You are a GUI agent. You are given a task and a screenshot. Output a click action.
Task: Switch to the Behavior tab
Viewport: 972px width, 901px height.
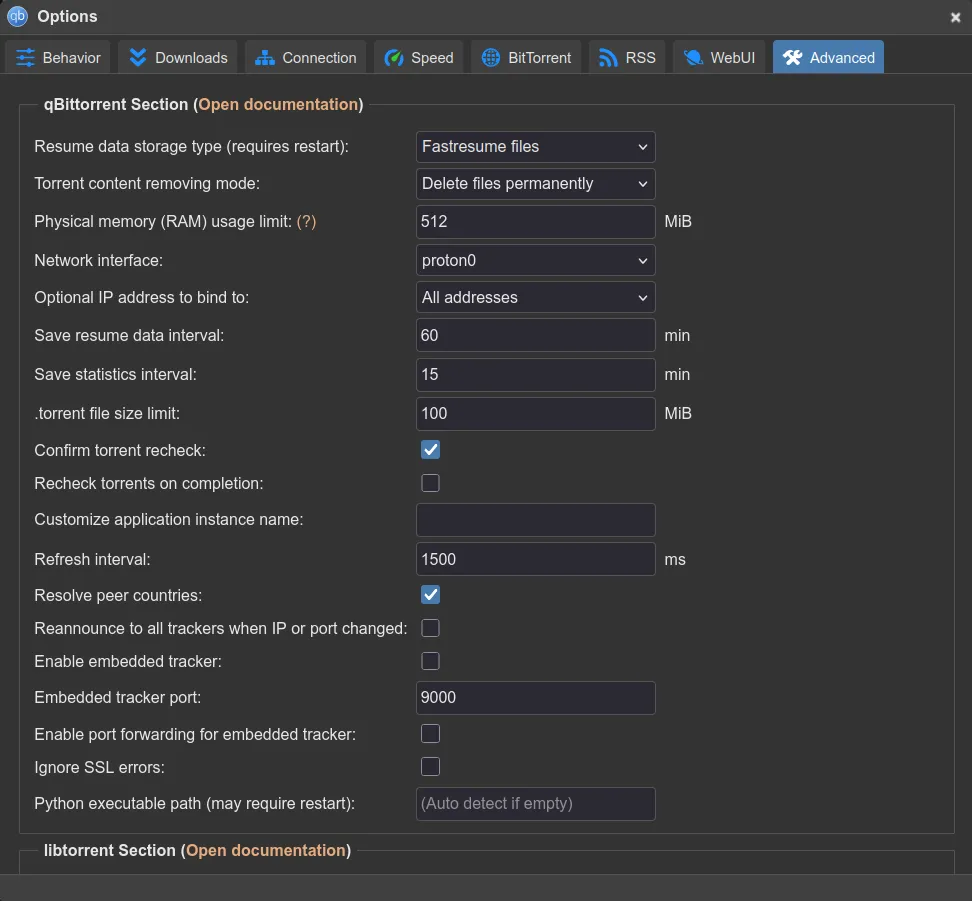point(58,58)
